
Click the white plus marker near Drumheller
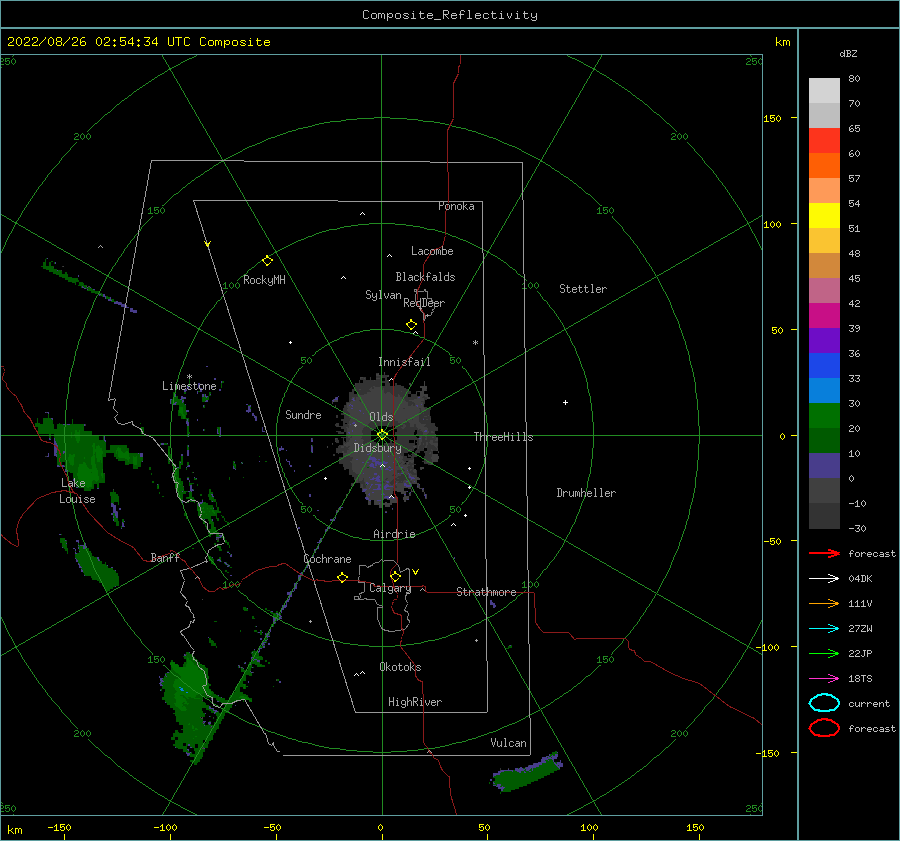tap(565, 402)
